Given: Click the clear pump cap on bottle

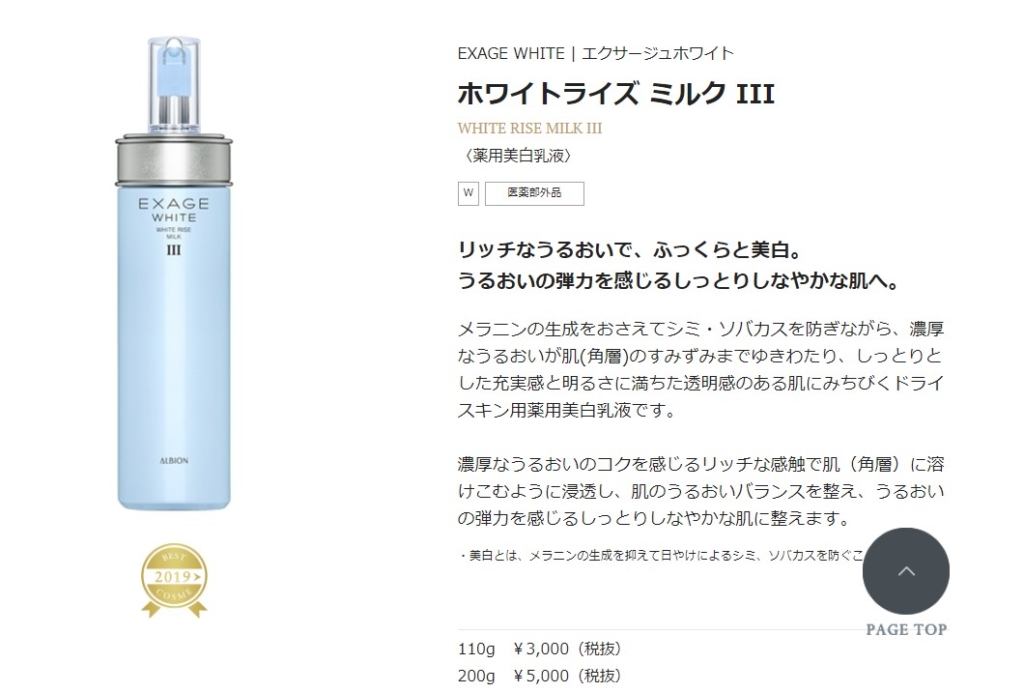Looking at the screenshot, I should (174, 86).
